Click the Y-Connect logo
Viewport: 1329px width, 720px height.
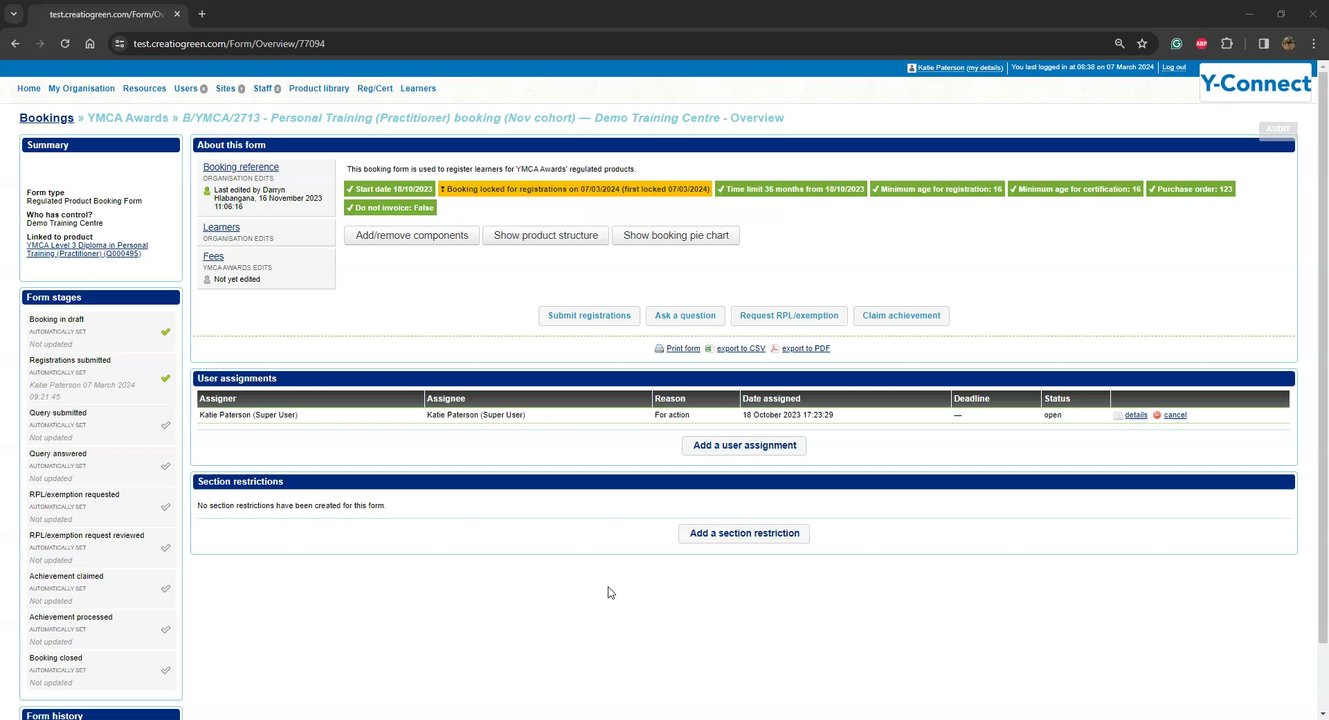pos(1255,84)
